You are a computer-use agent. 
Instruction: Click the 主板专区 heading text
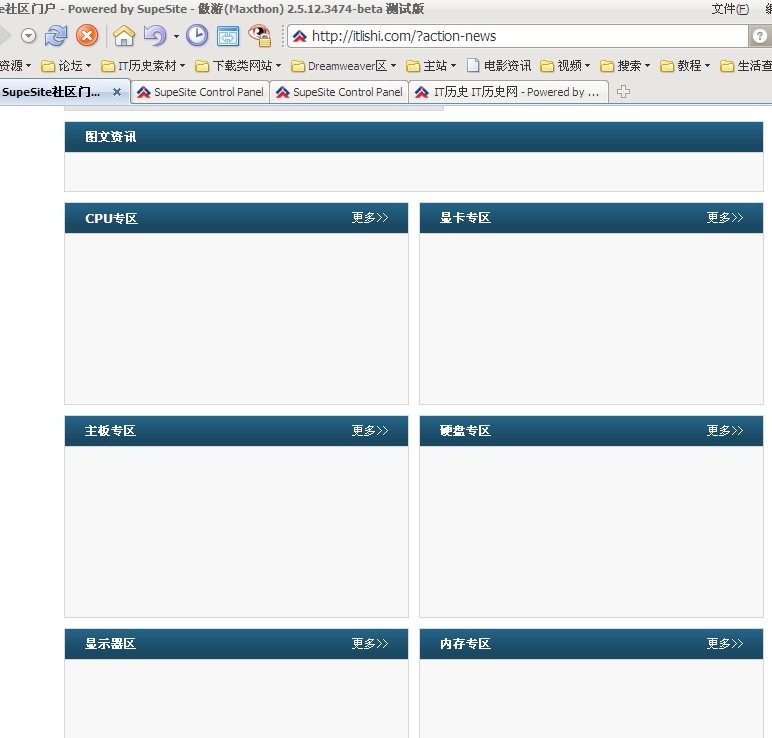pyautogui.click(x=110, y=431)
